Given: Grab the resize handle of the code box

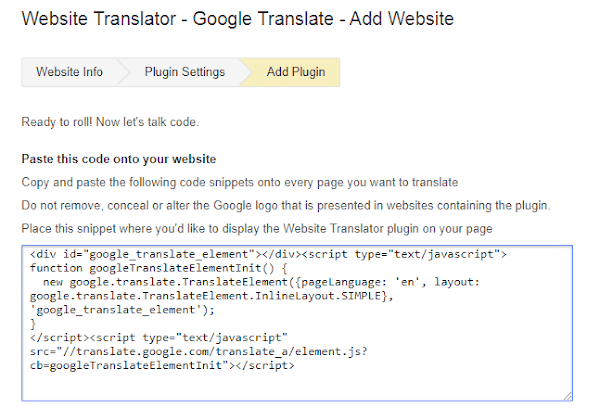Looking at the screenshot, I should (568, 397).
